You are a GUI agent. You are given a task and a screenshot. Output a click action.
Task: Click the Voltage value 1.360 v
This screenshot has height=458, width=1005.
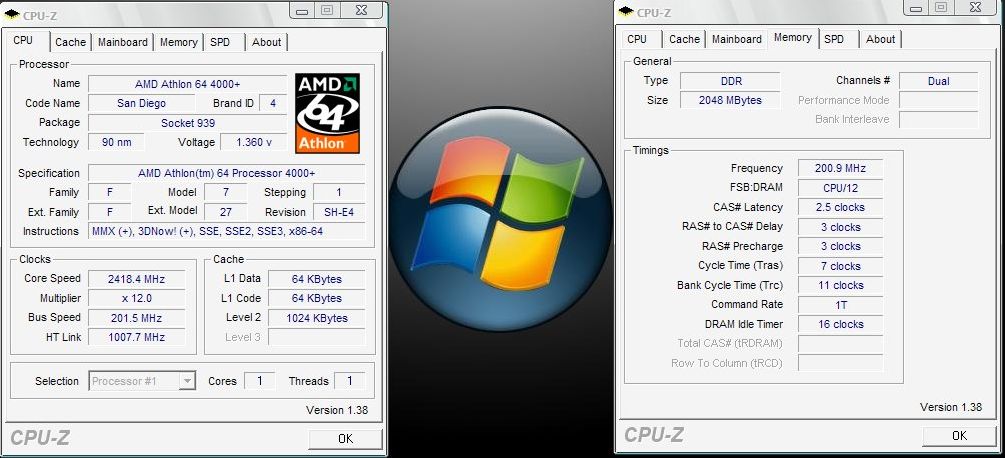click(x=254, y=142)
